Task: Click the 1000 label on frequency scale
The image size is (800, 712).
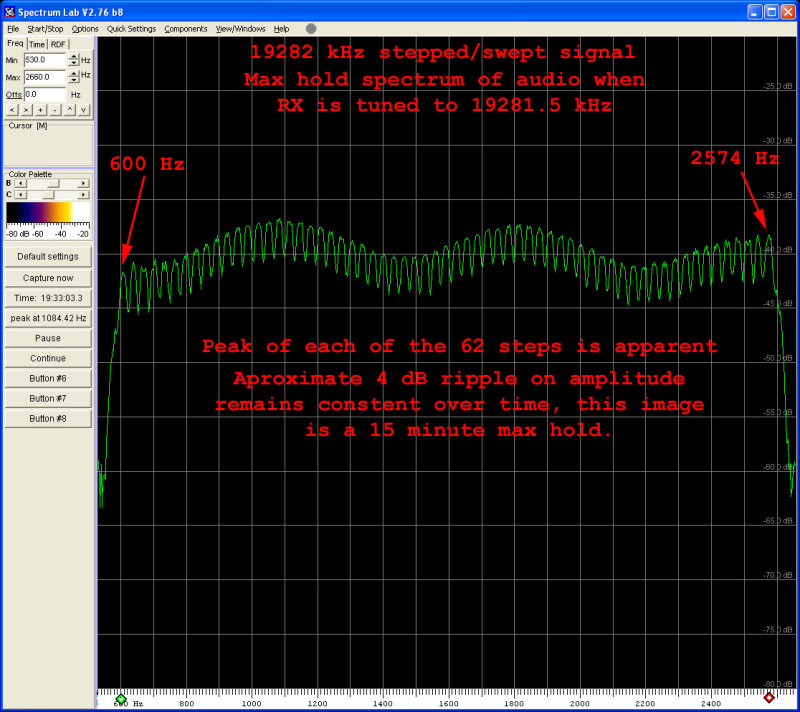Action: (252, 704)
